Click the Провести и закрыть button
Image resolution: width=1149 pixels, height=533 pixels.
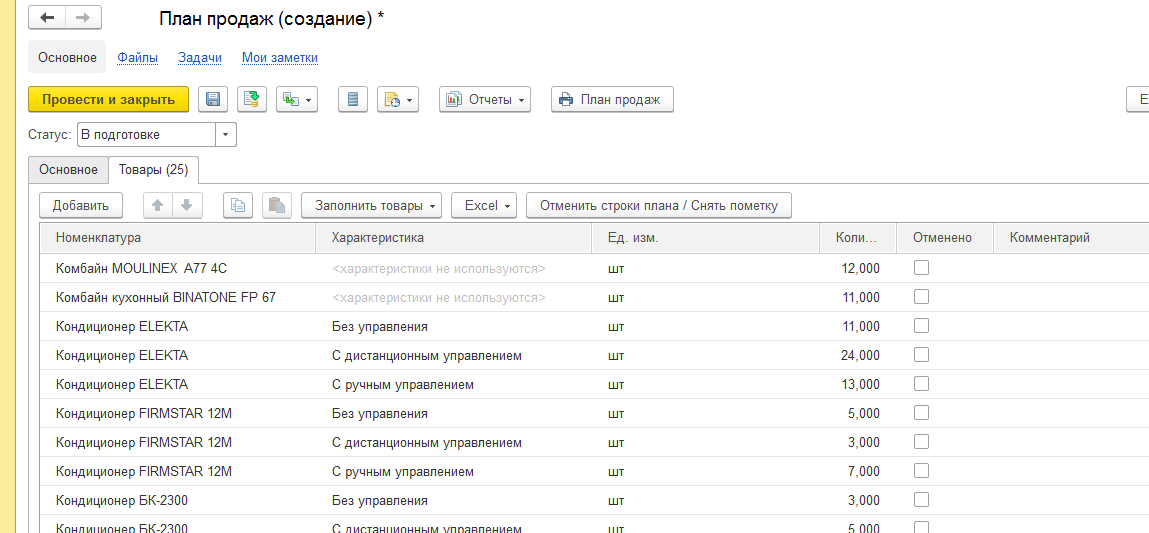pyautogui.click(x=108, y=99)
